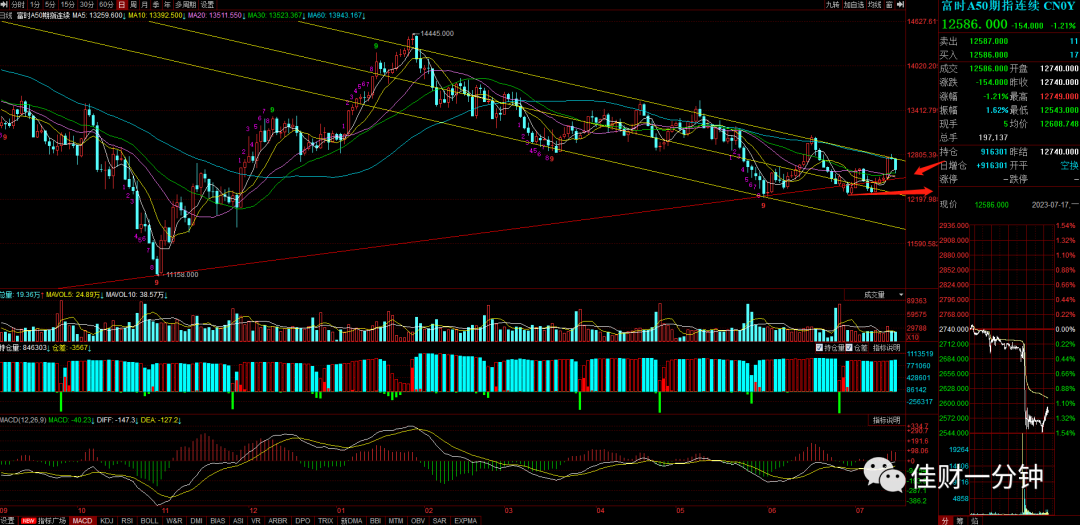
Task: Select the 筹 tab under the intraday chart
Action: (x=959, y=520)
